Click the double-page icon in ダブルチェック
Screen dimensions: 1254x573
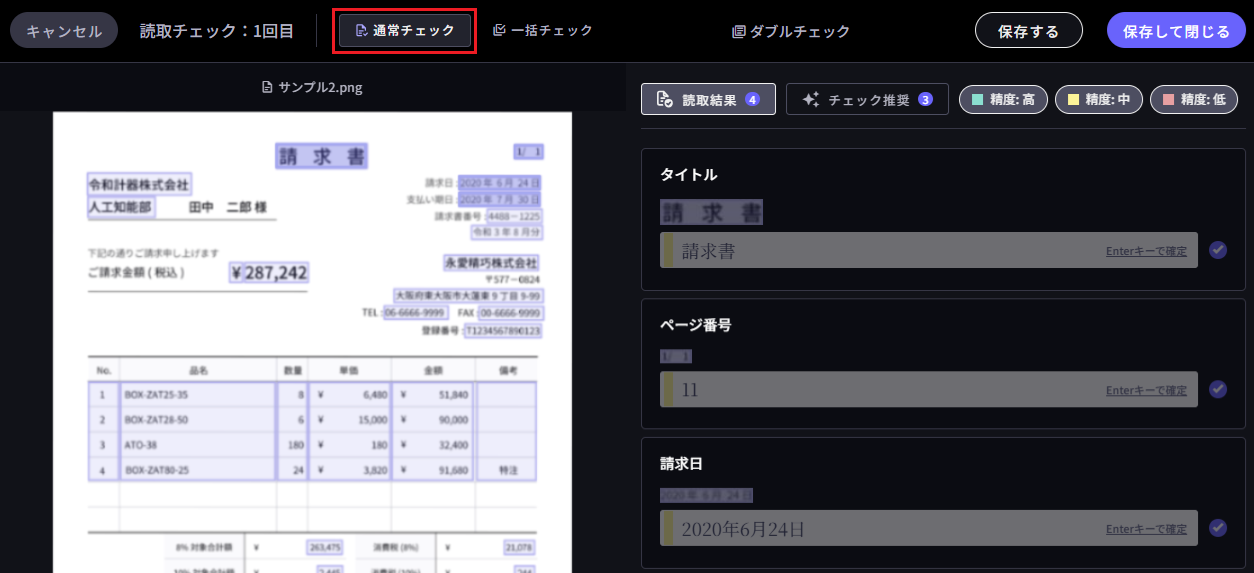(738, 32)
